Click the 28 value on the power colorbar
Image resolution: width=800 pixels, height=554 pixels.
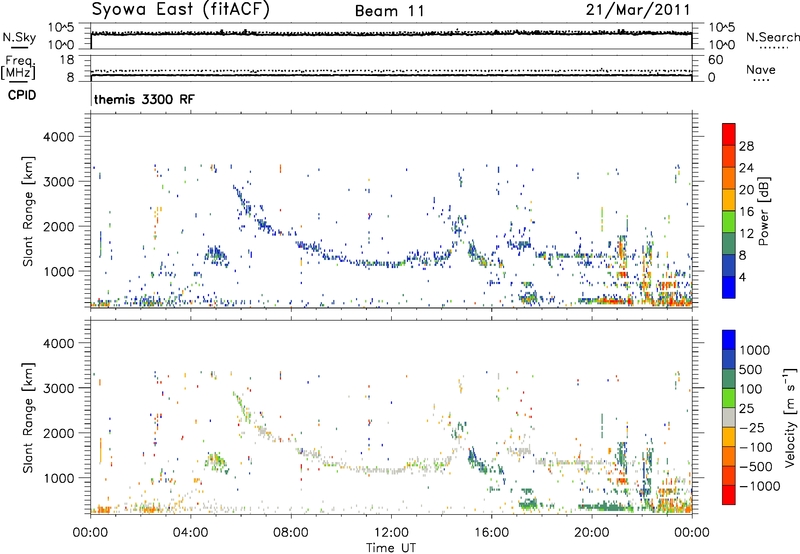pos(746,146)
